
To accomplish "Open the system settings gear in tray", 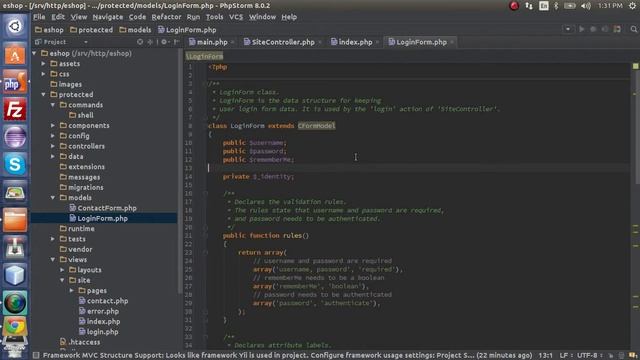I will pos(633,6).
